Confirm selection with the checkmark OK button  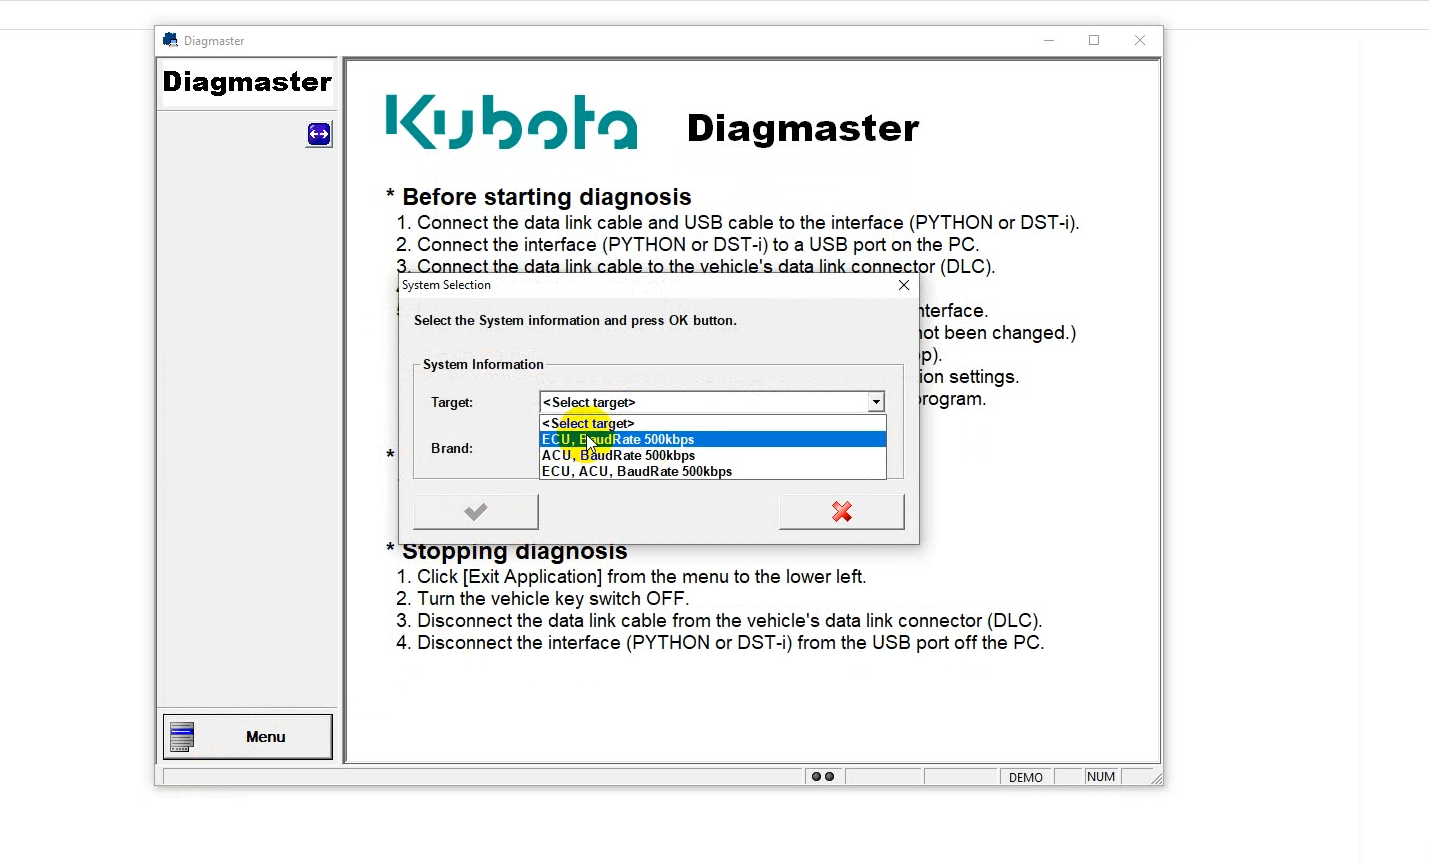[x=476, y=512]
